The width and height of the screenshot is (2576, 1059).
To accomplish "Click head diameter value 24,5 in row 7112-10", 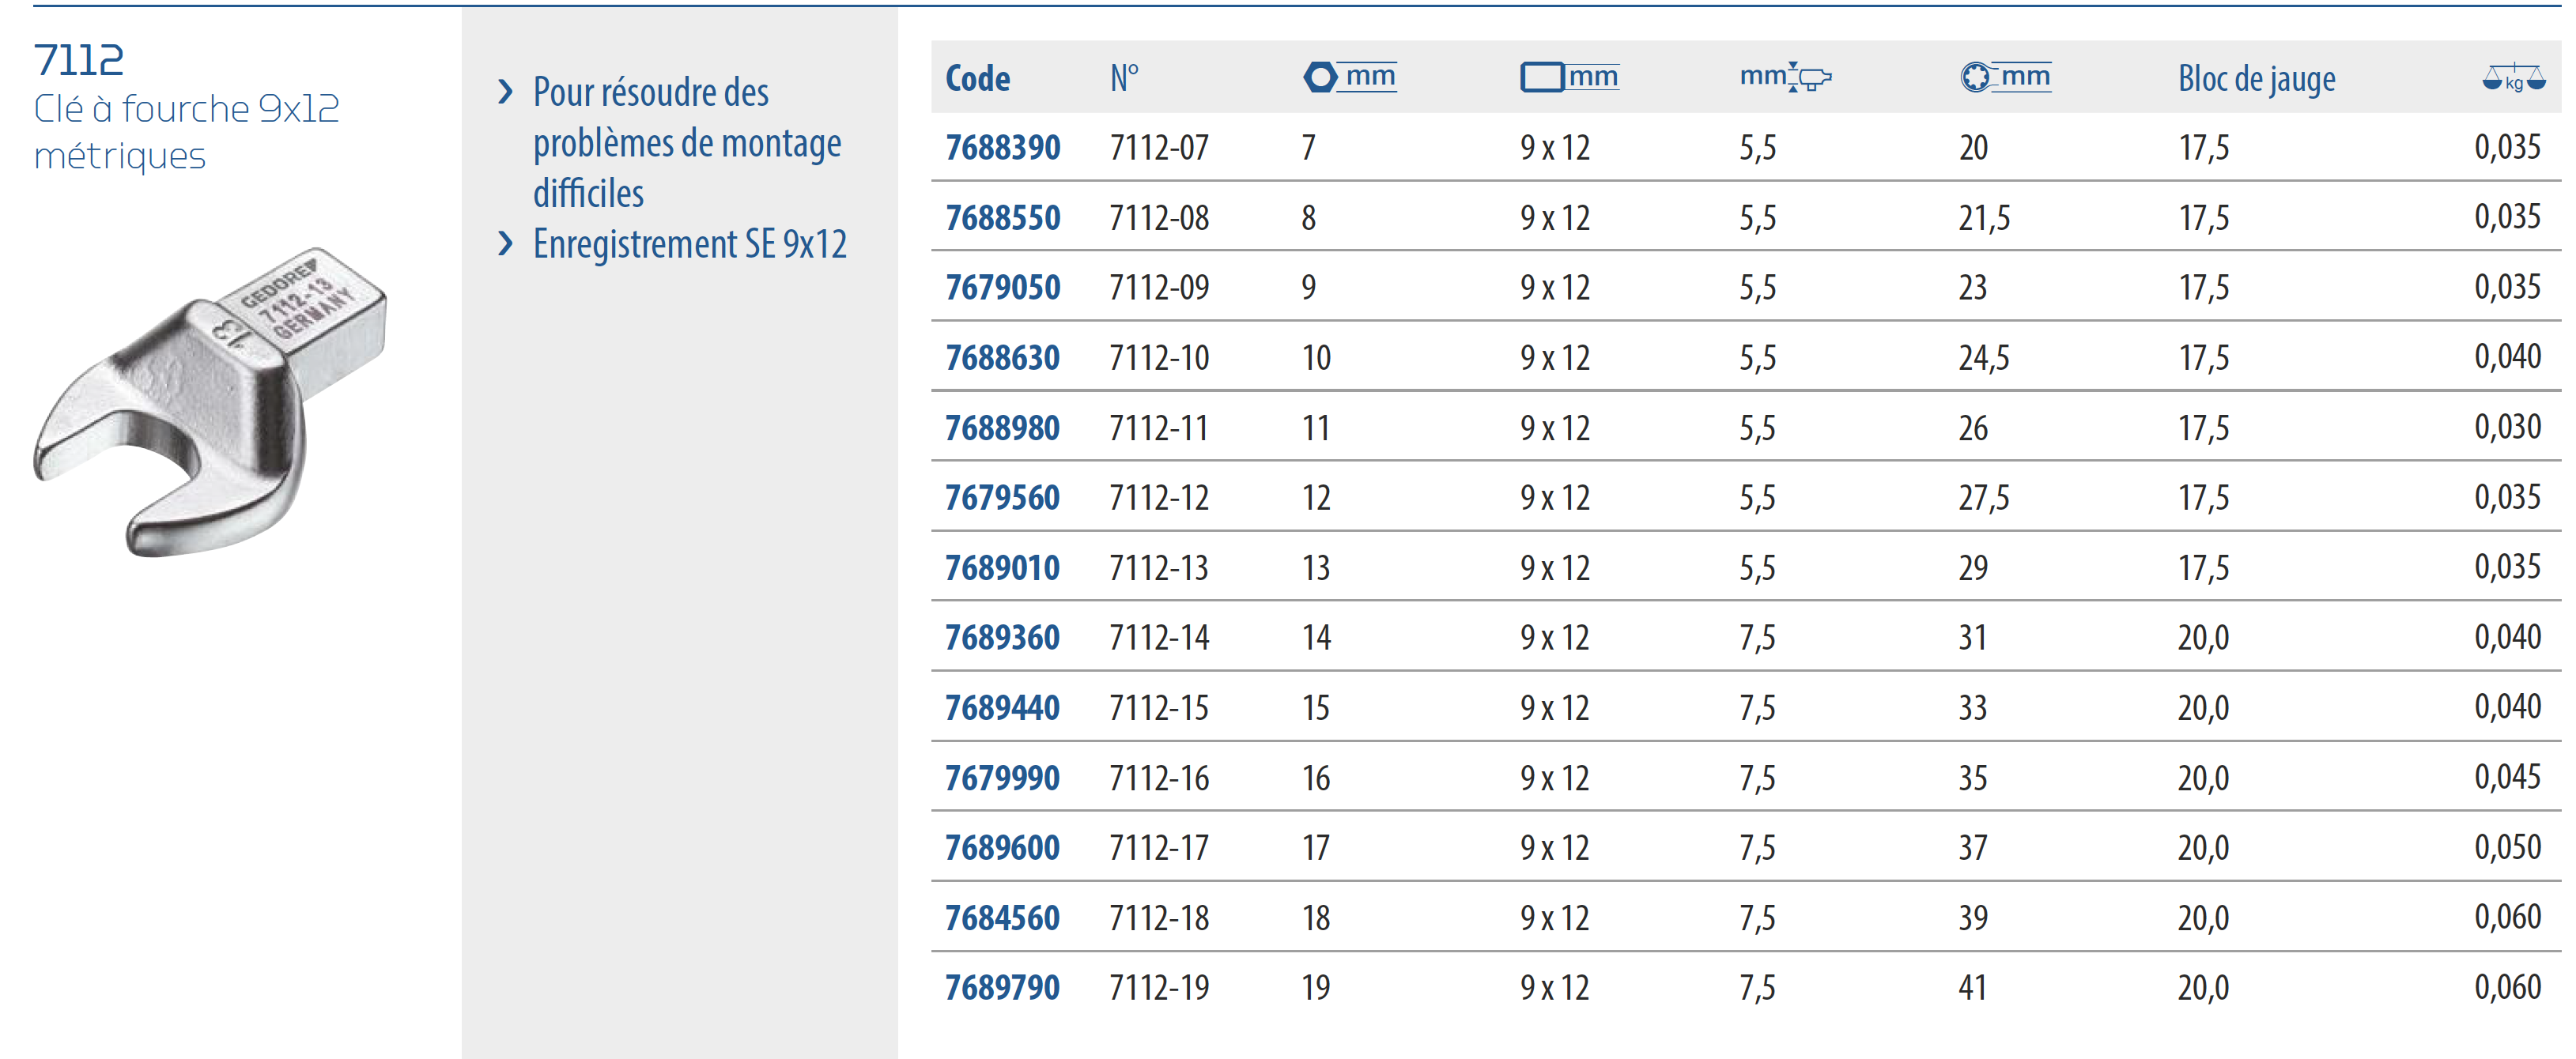I will point(1984,358).
